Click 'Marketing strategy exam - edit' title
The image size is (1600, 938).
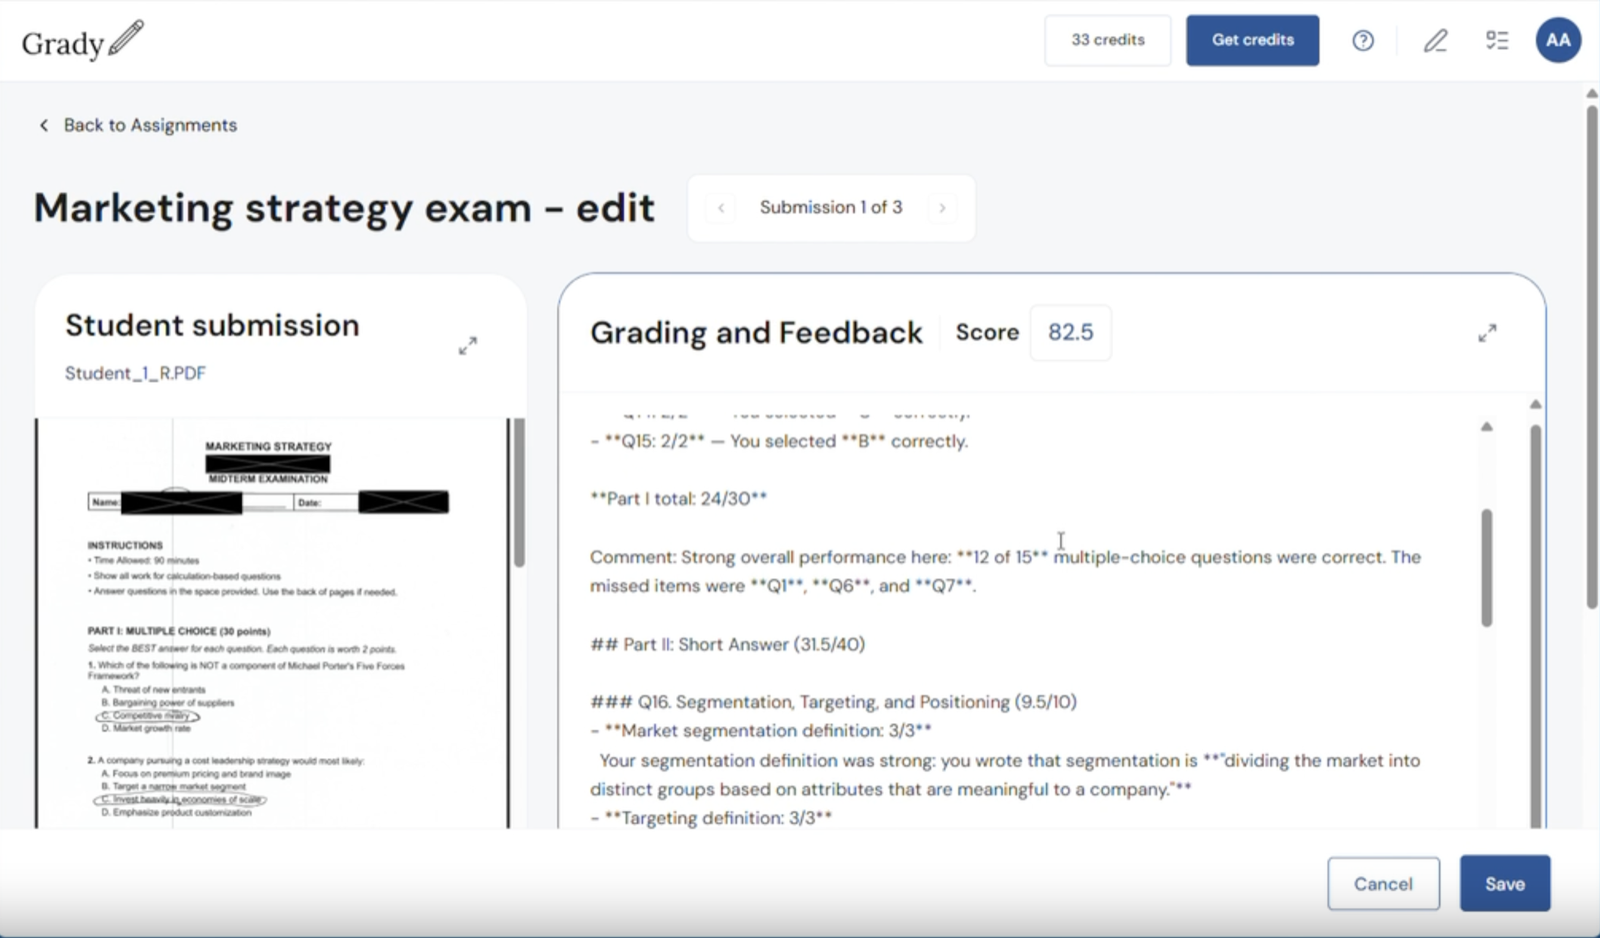click(x=344, y=208)
